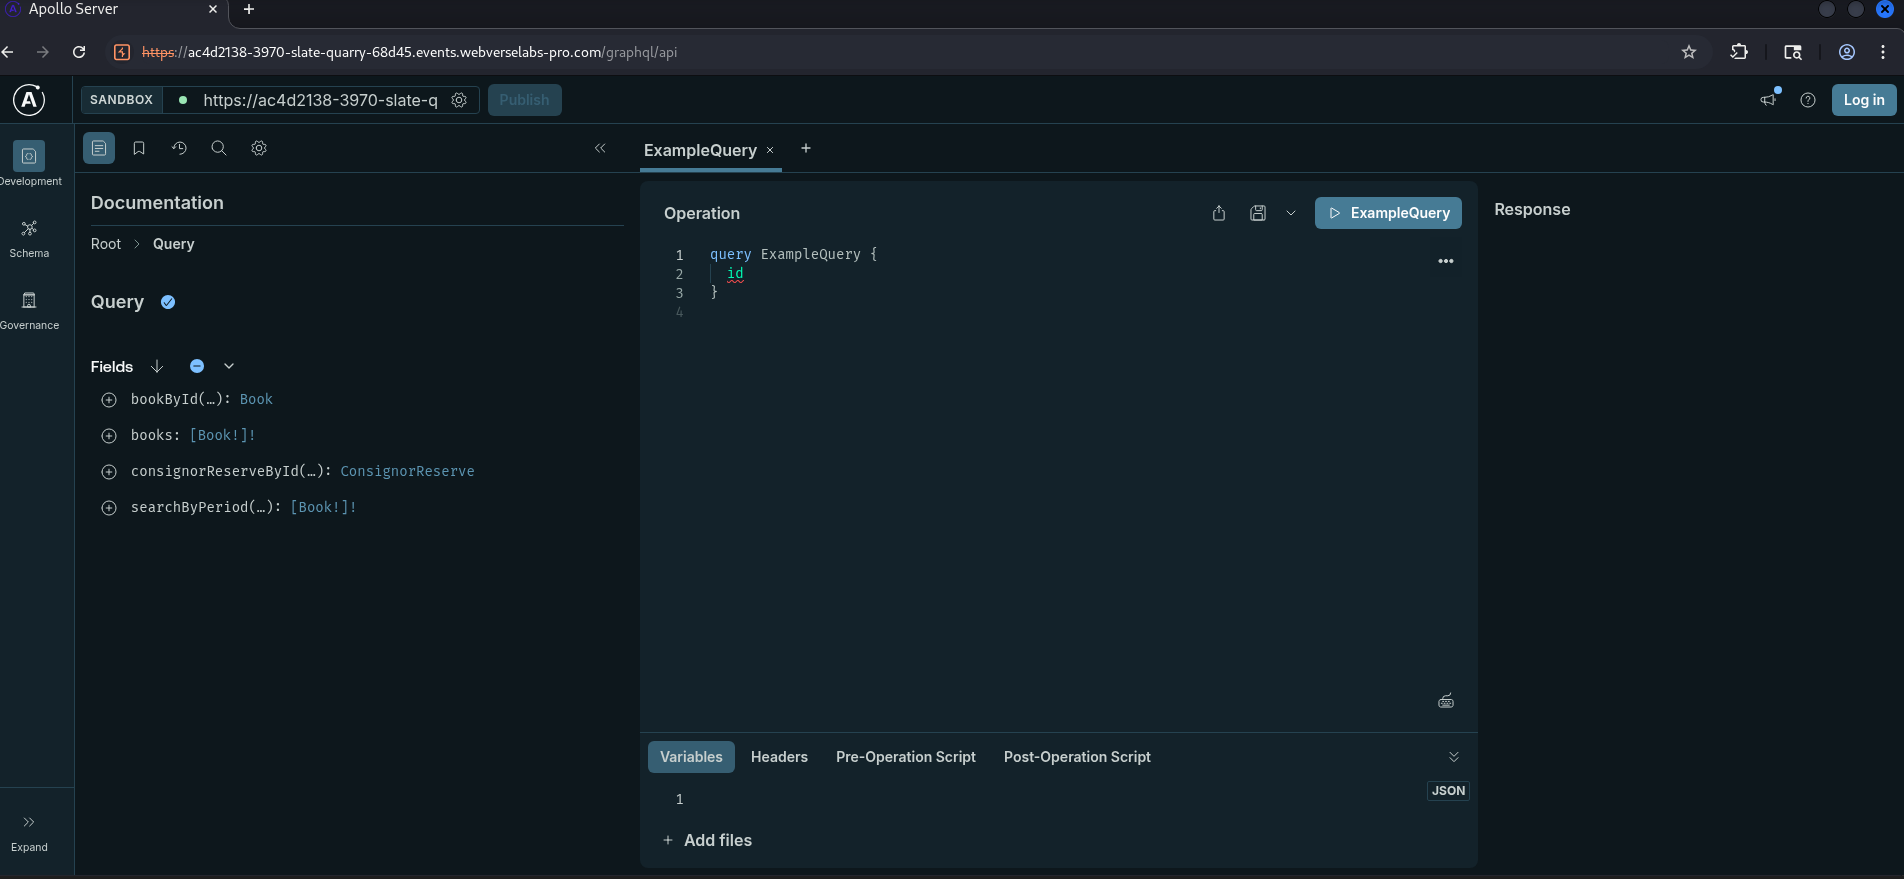Open the help question mark icon
The width and height of the screenshot is (1904, 879).
(1807, 100)
